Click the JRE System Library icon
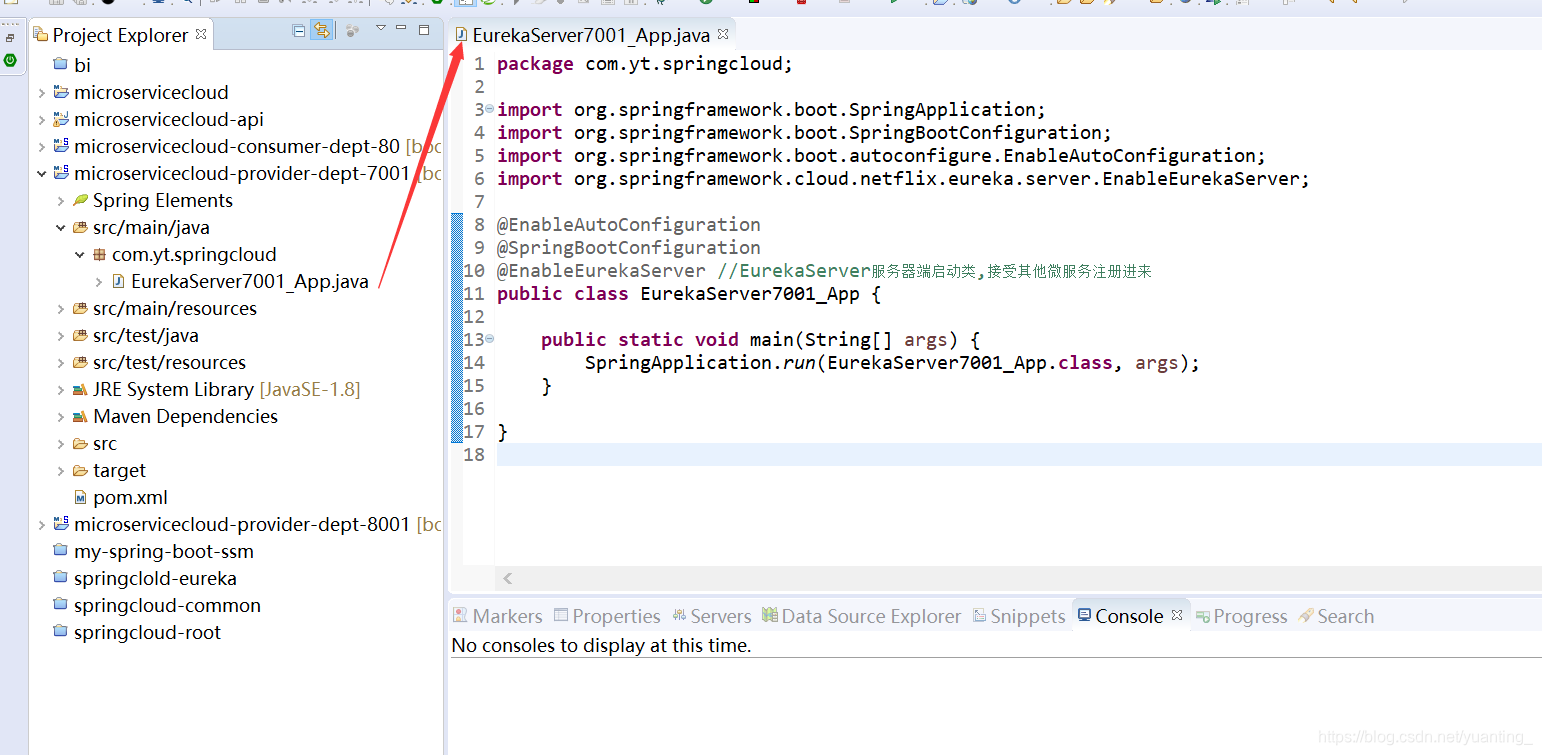 [x=80, y=390]
